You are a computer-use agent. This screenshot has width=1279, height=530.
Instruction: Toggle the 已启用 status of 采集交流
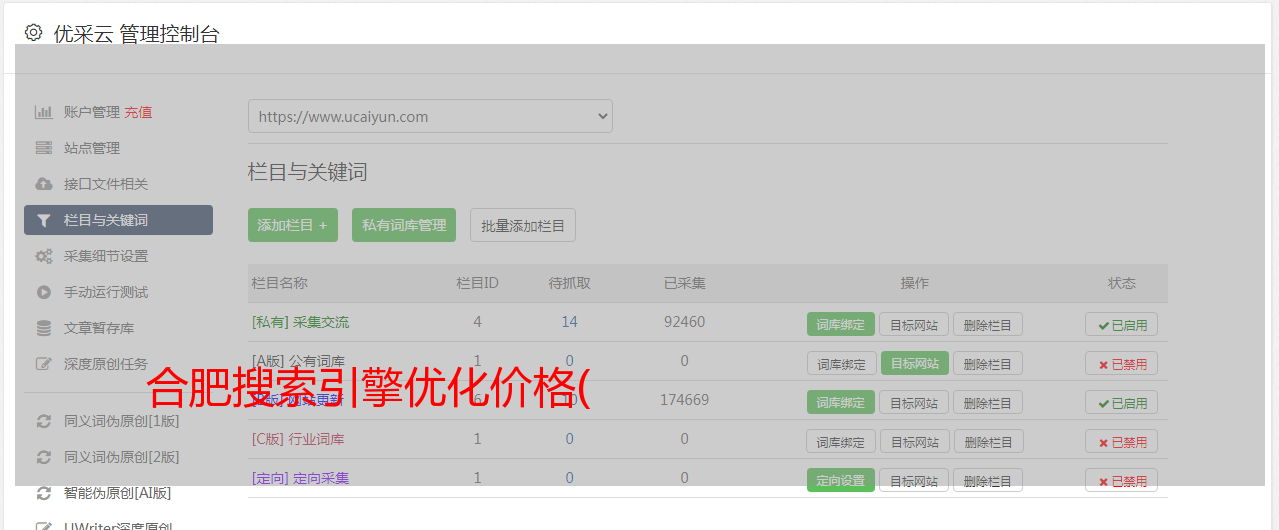[x=1121, y=324]
